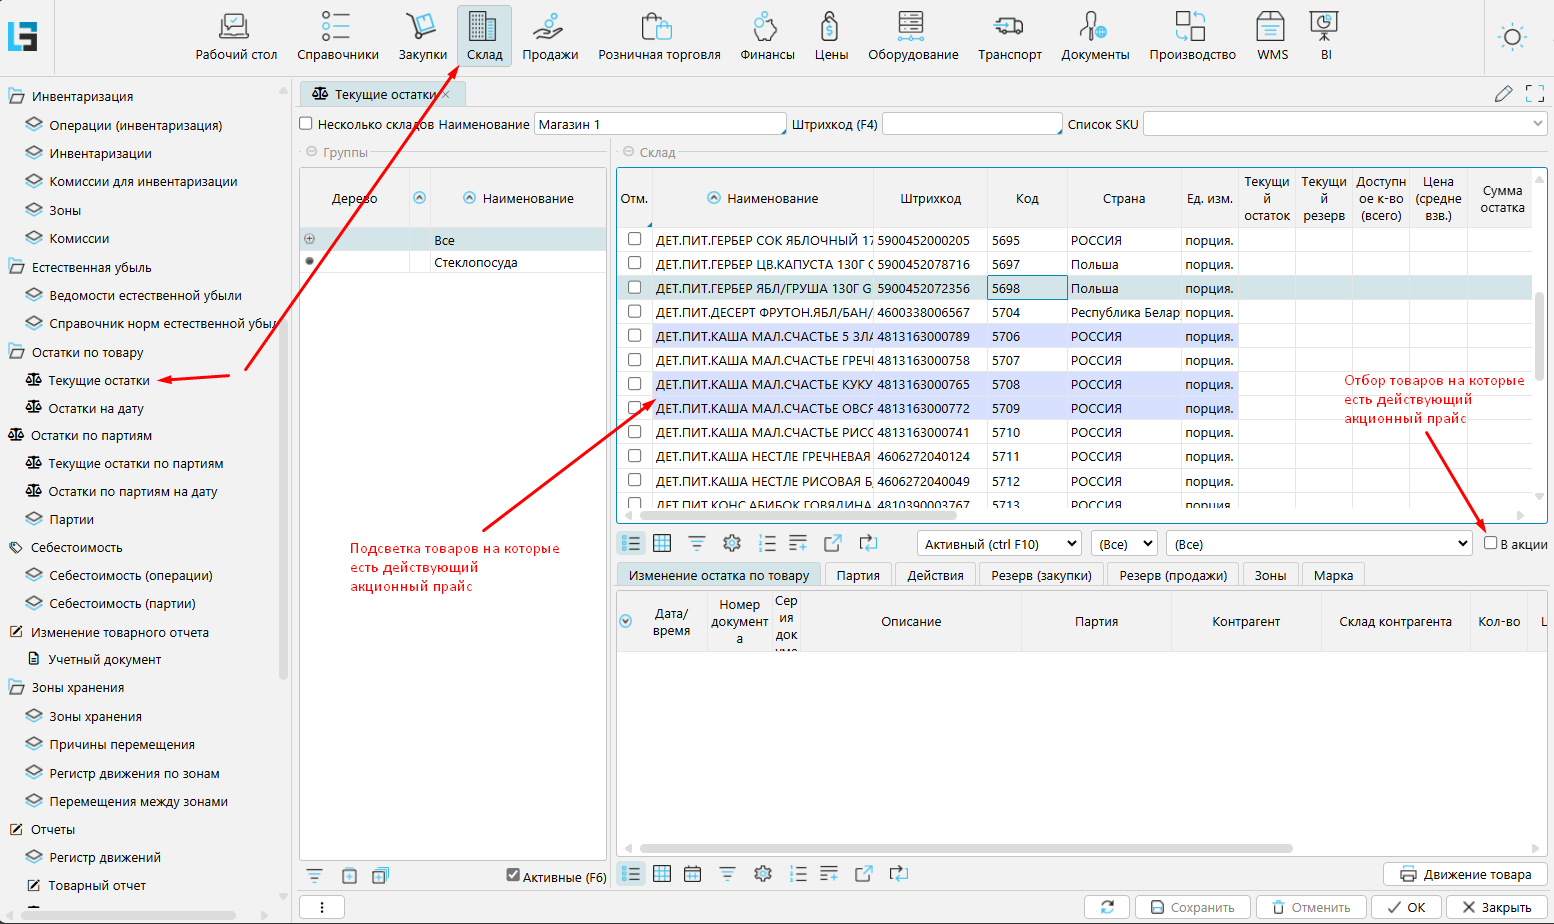The height and width of the screenshot is (924, 1554).
Task: Expand the 'Все' node in groups tree
Action: coord(309,239)
